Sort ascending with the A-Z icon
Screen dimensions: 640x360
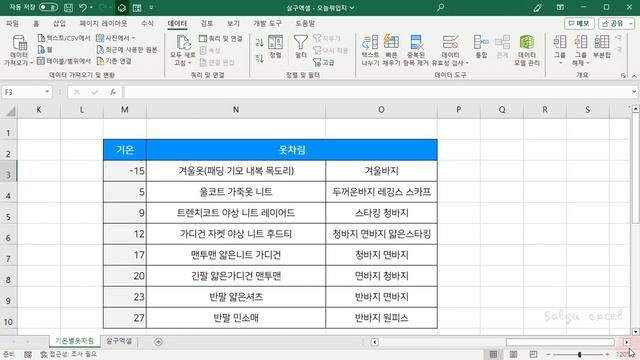coord(259,42)
